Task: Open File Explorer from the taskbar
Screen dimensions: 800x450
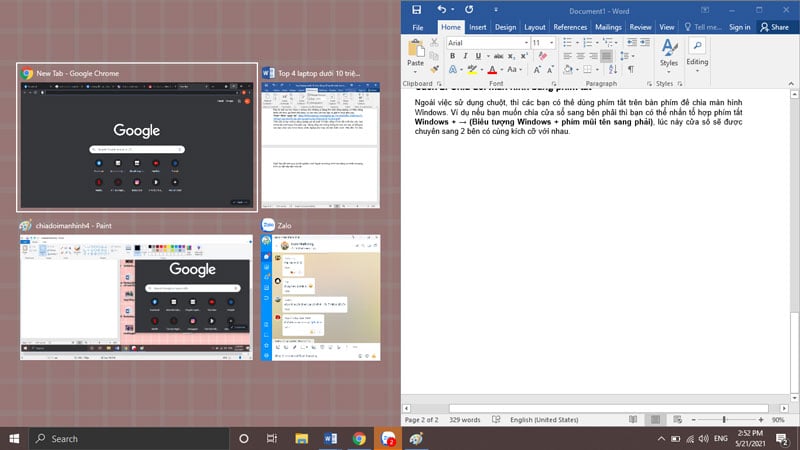Action: pos(301,438)
